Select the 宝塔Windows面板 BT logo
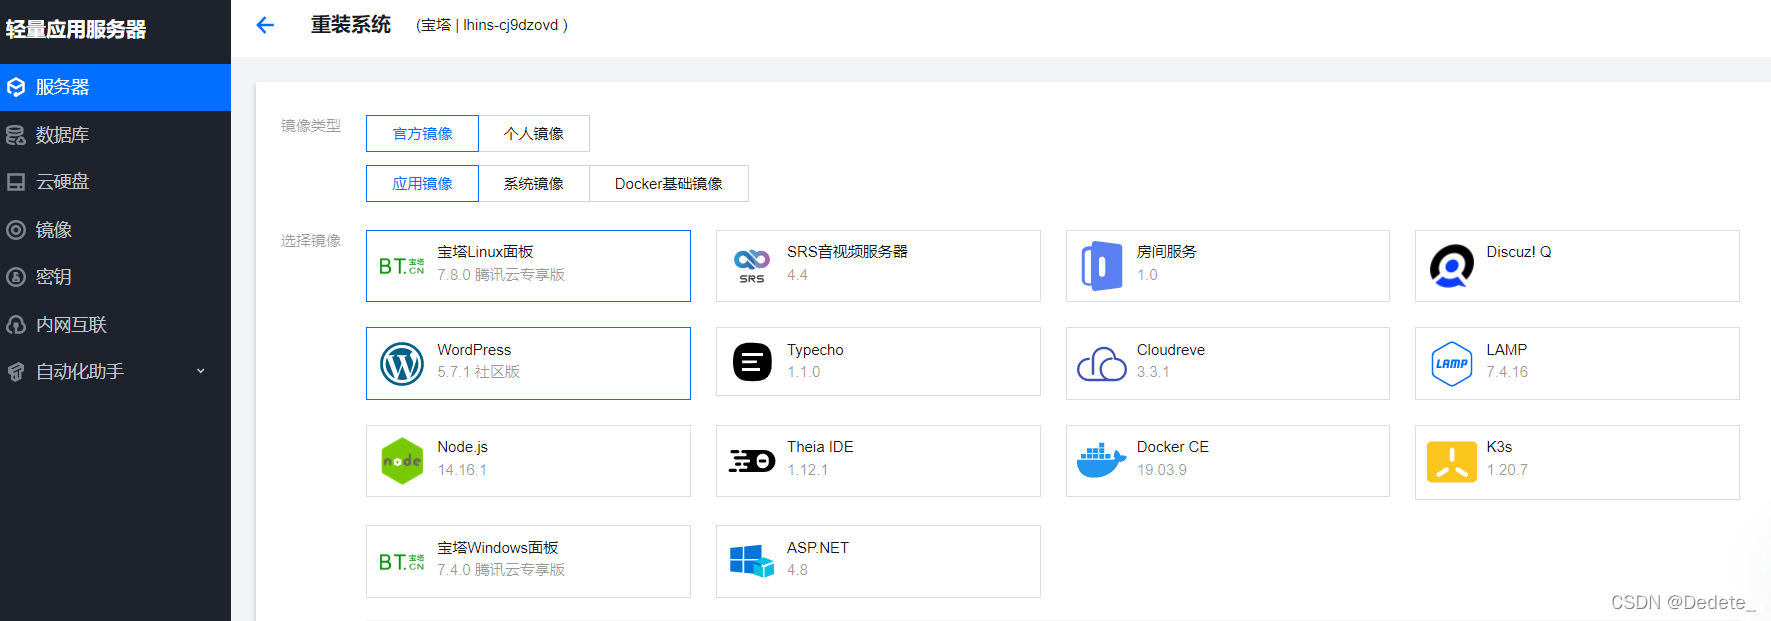Viewport: 1771px width, 621px height. [402, 562]
